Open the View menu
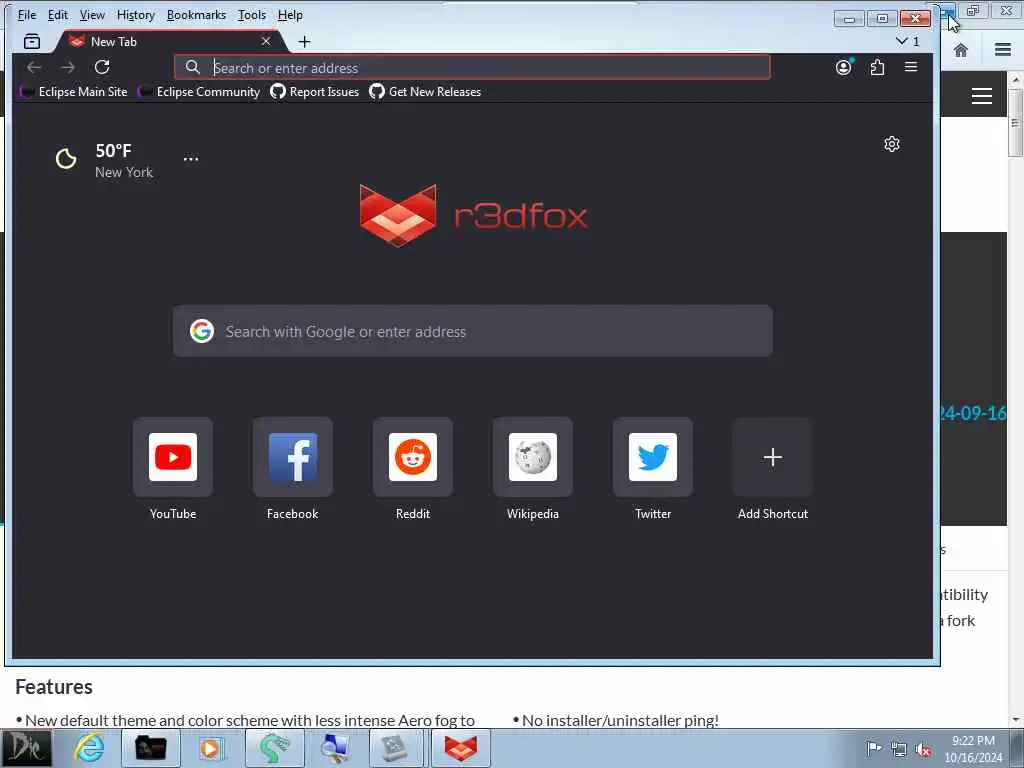Screen dimensions: 1024x768 pos(92,14)
